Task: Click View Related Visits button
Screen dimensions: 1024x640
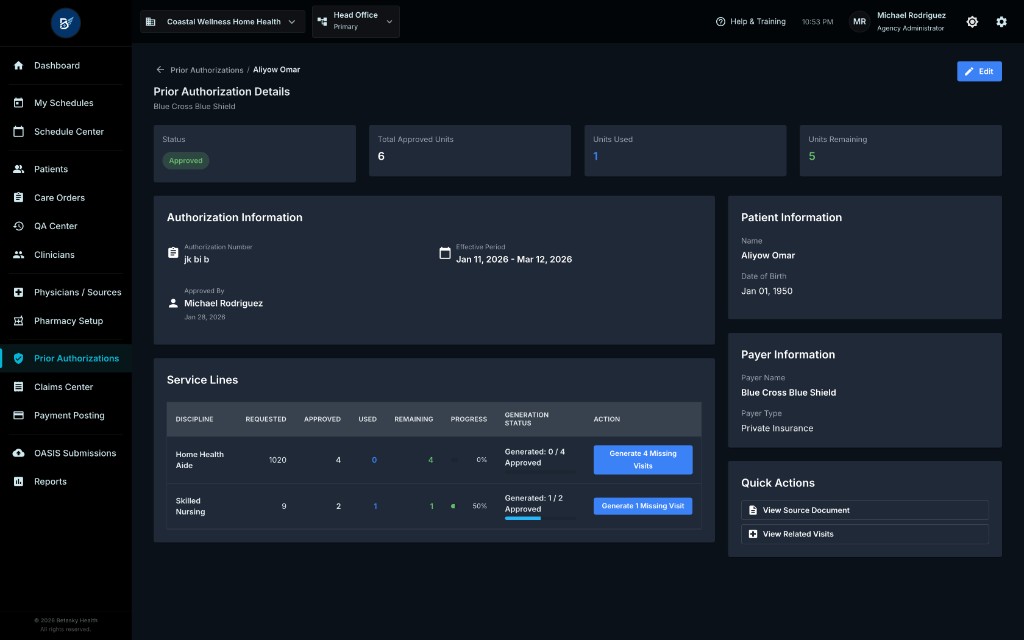Action: tap(865, 534)
